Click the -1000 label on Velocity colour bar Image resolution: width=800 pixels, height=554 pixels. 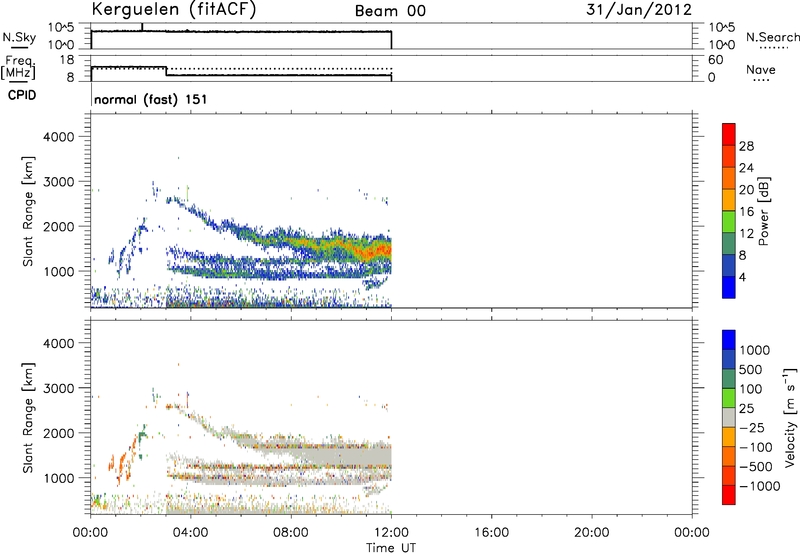760,486
